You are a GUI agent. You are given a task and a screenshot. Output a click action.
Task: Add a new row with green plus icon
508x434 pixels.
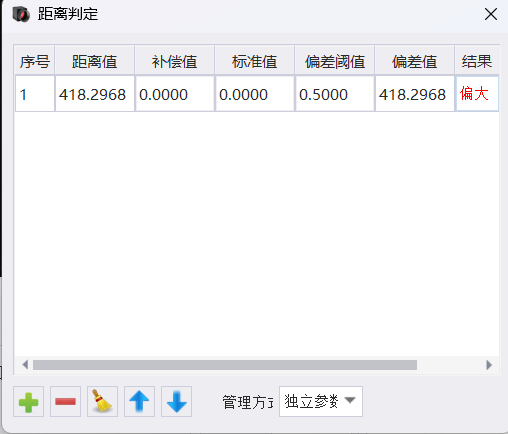[28, 402]
